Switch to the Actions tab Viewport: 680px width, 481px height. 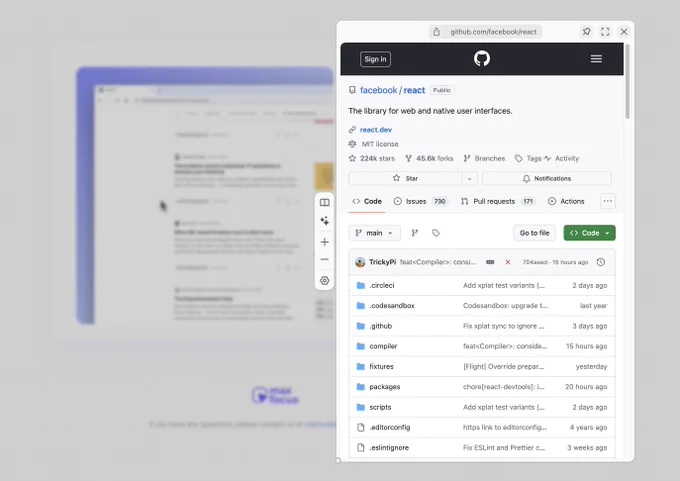click(566, 201)
